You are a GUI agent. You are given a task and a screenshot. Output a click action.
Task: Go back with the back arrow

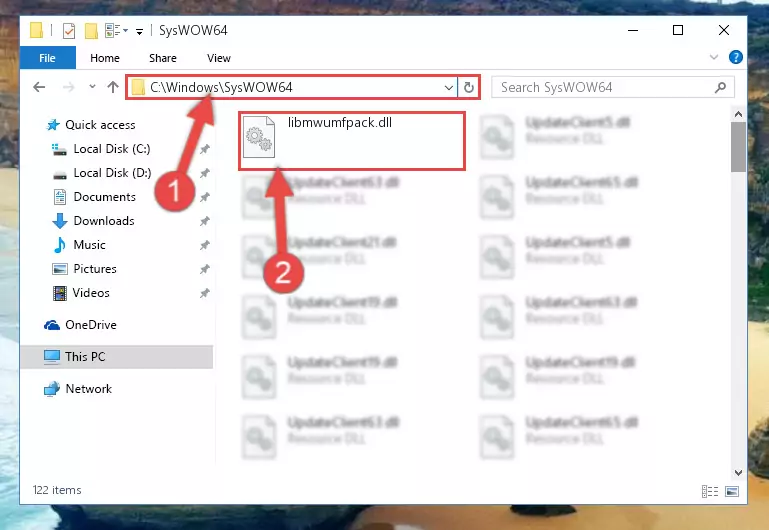click(x=39, y=87)
